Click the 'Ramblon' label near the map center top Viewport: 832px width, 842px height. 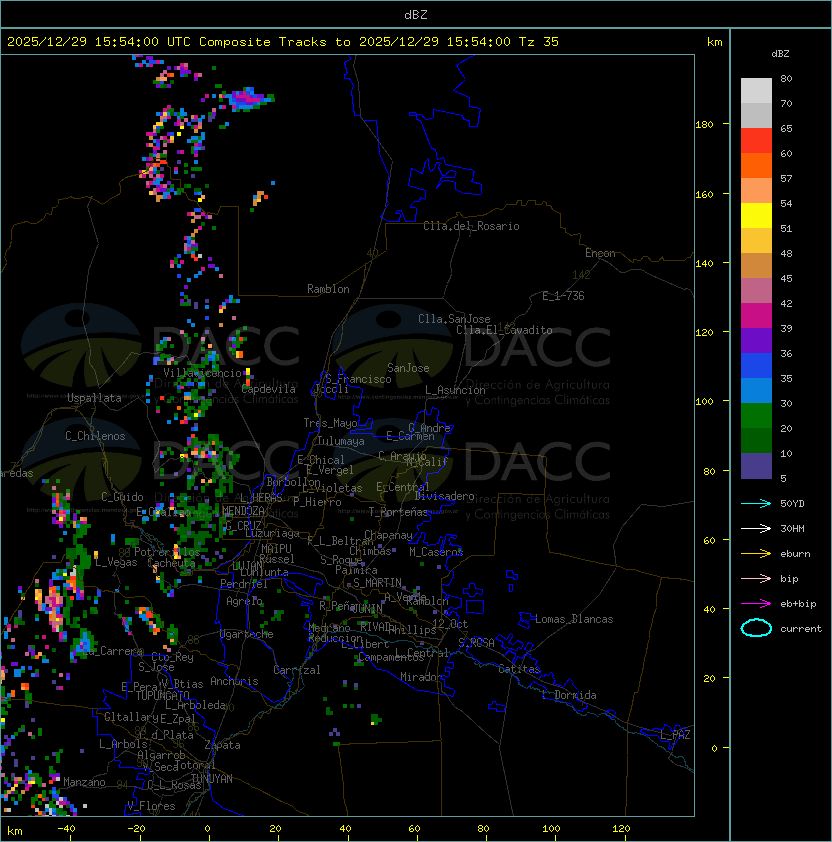pos(328,289)
